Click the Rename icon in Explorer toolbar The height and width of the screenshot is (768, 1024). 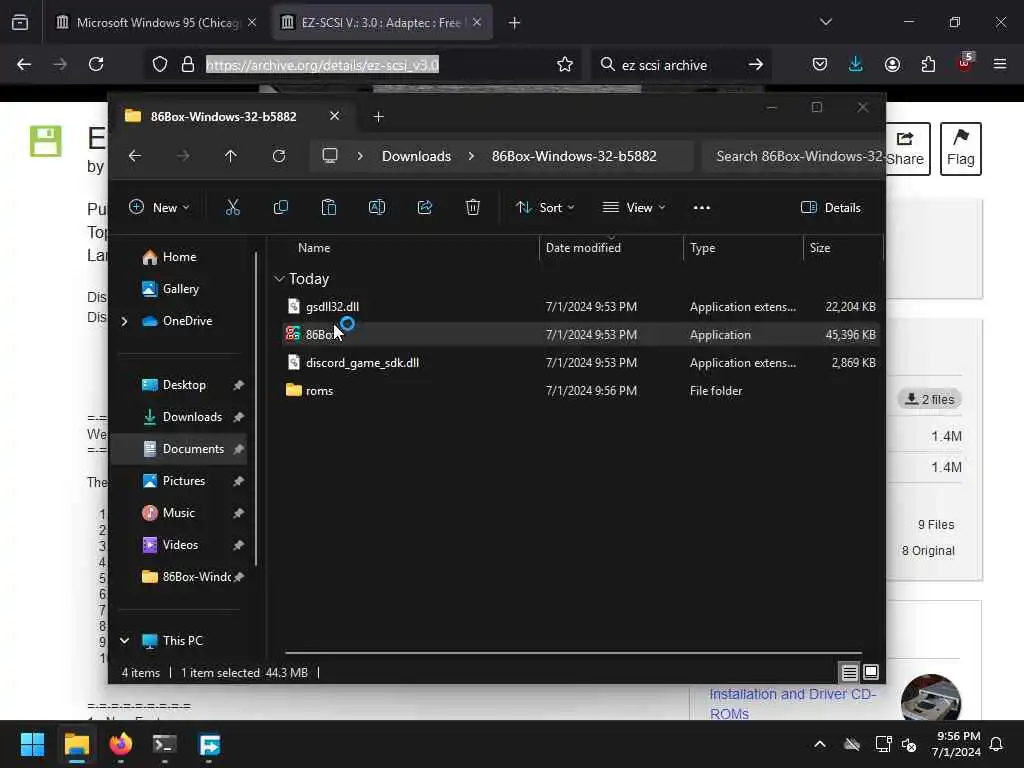[x=377, y=208]
